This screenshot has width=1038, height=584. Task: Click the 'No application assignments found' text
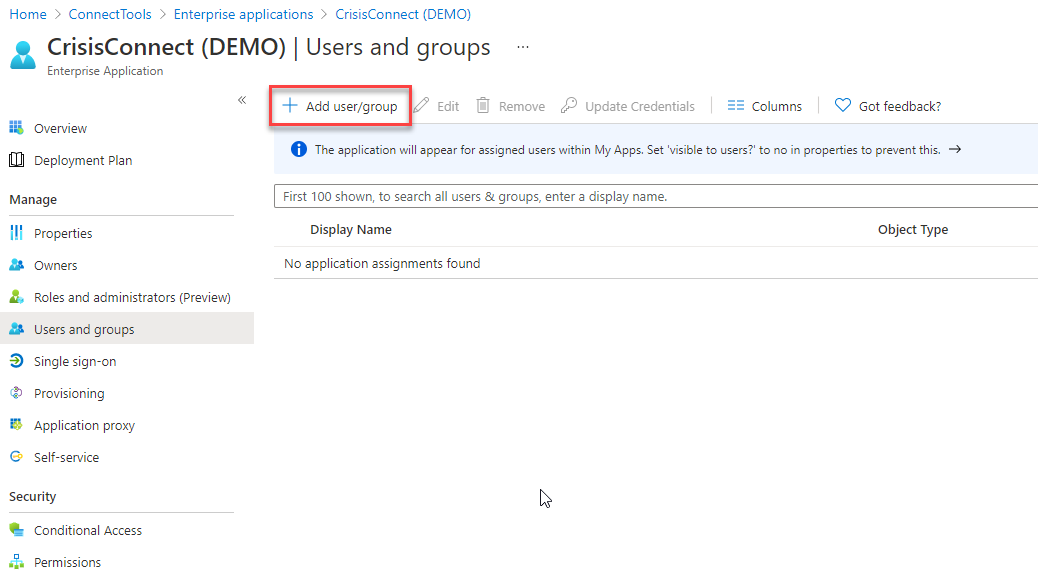[x=382, y=264]
